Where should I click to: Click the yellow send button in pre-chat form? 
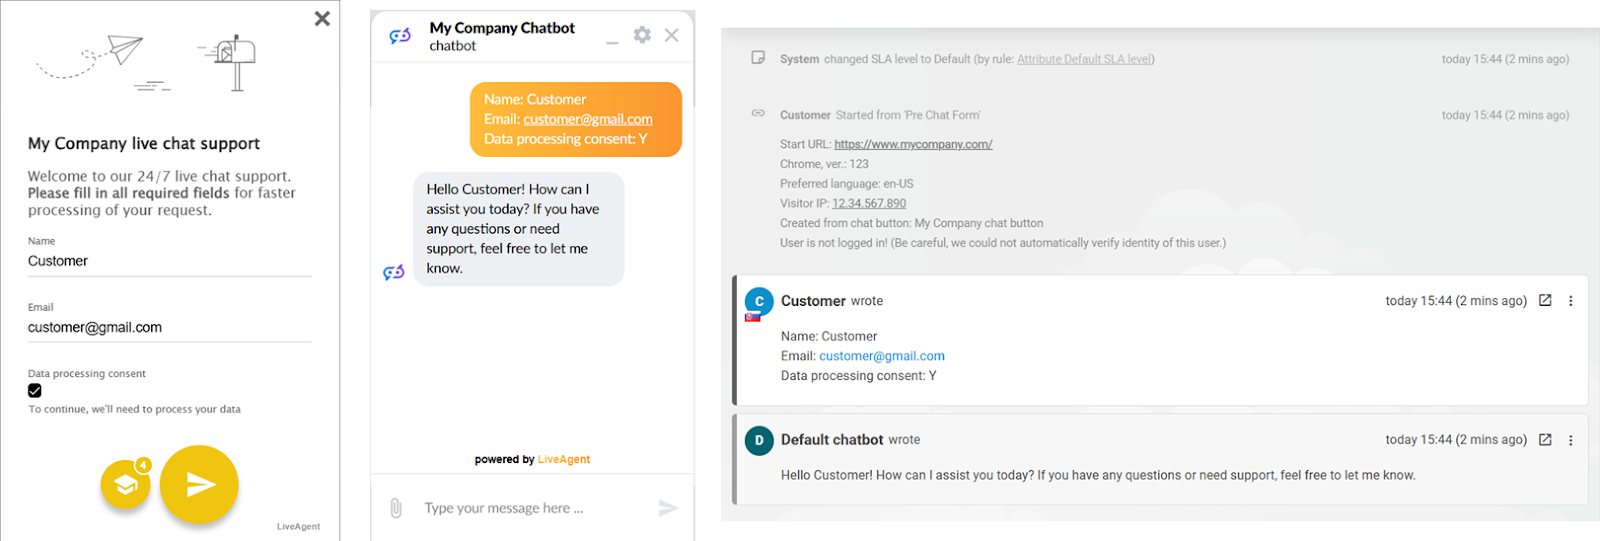pos(199,485)
